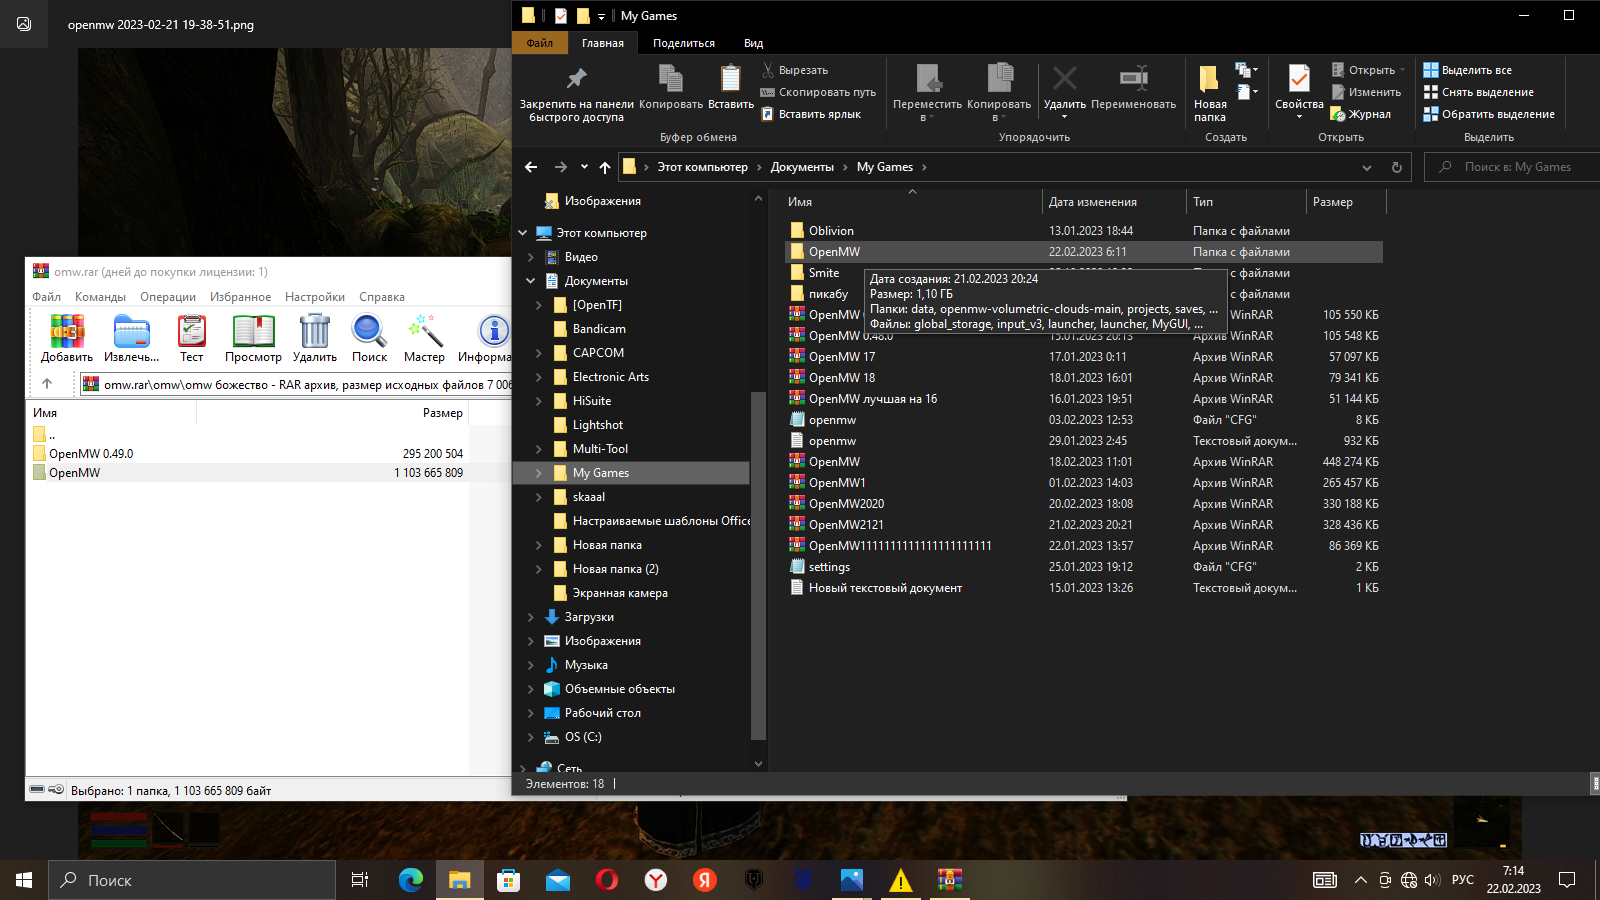Pin to Quick access in Explorer ribbon
1600x900 pixels.
coord(576,94)
